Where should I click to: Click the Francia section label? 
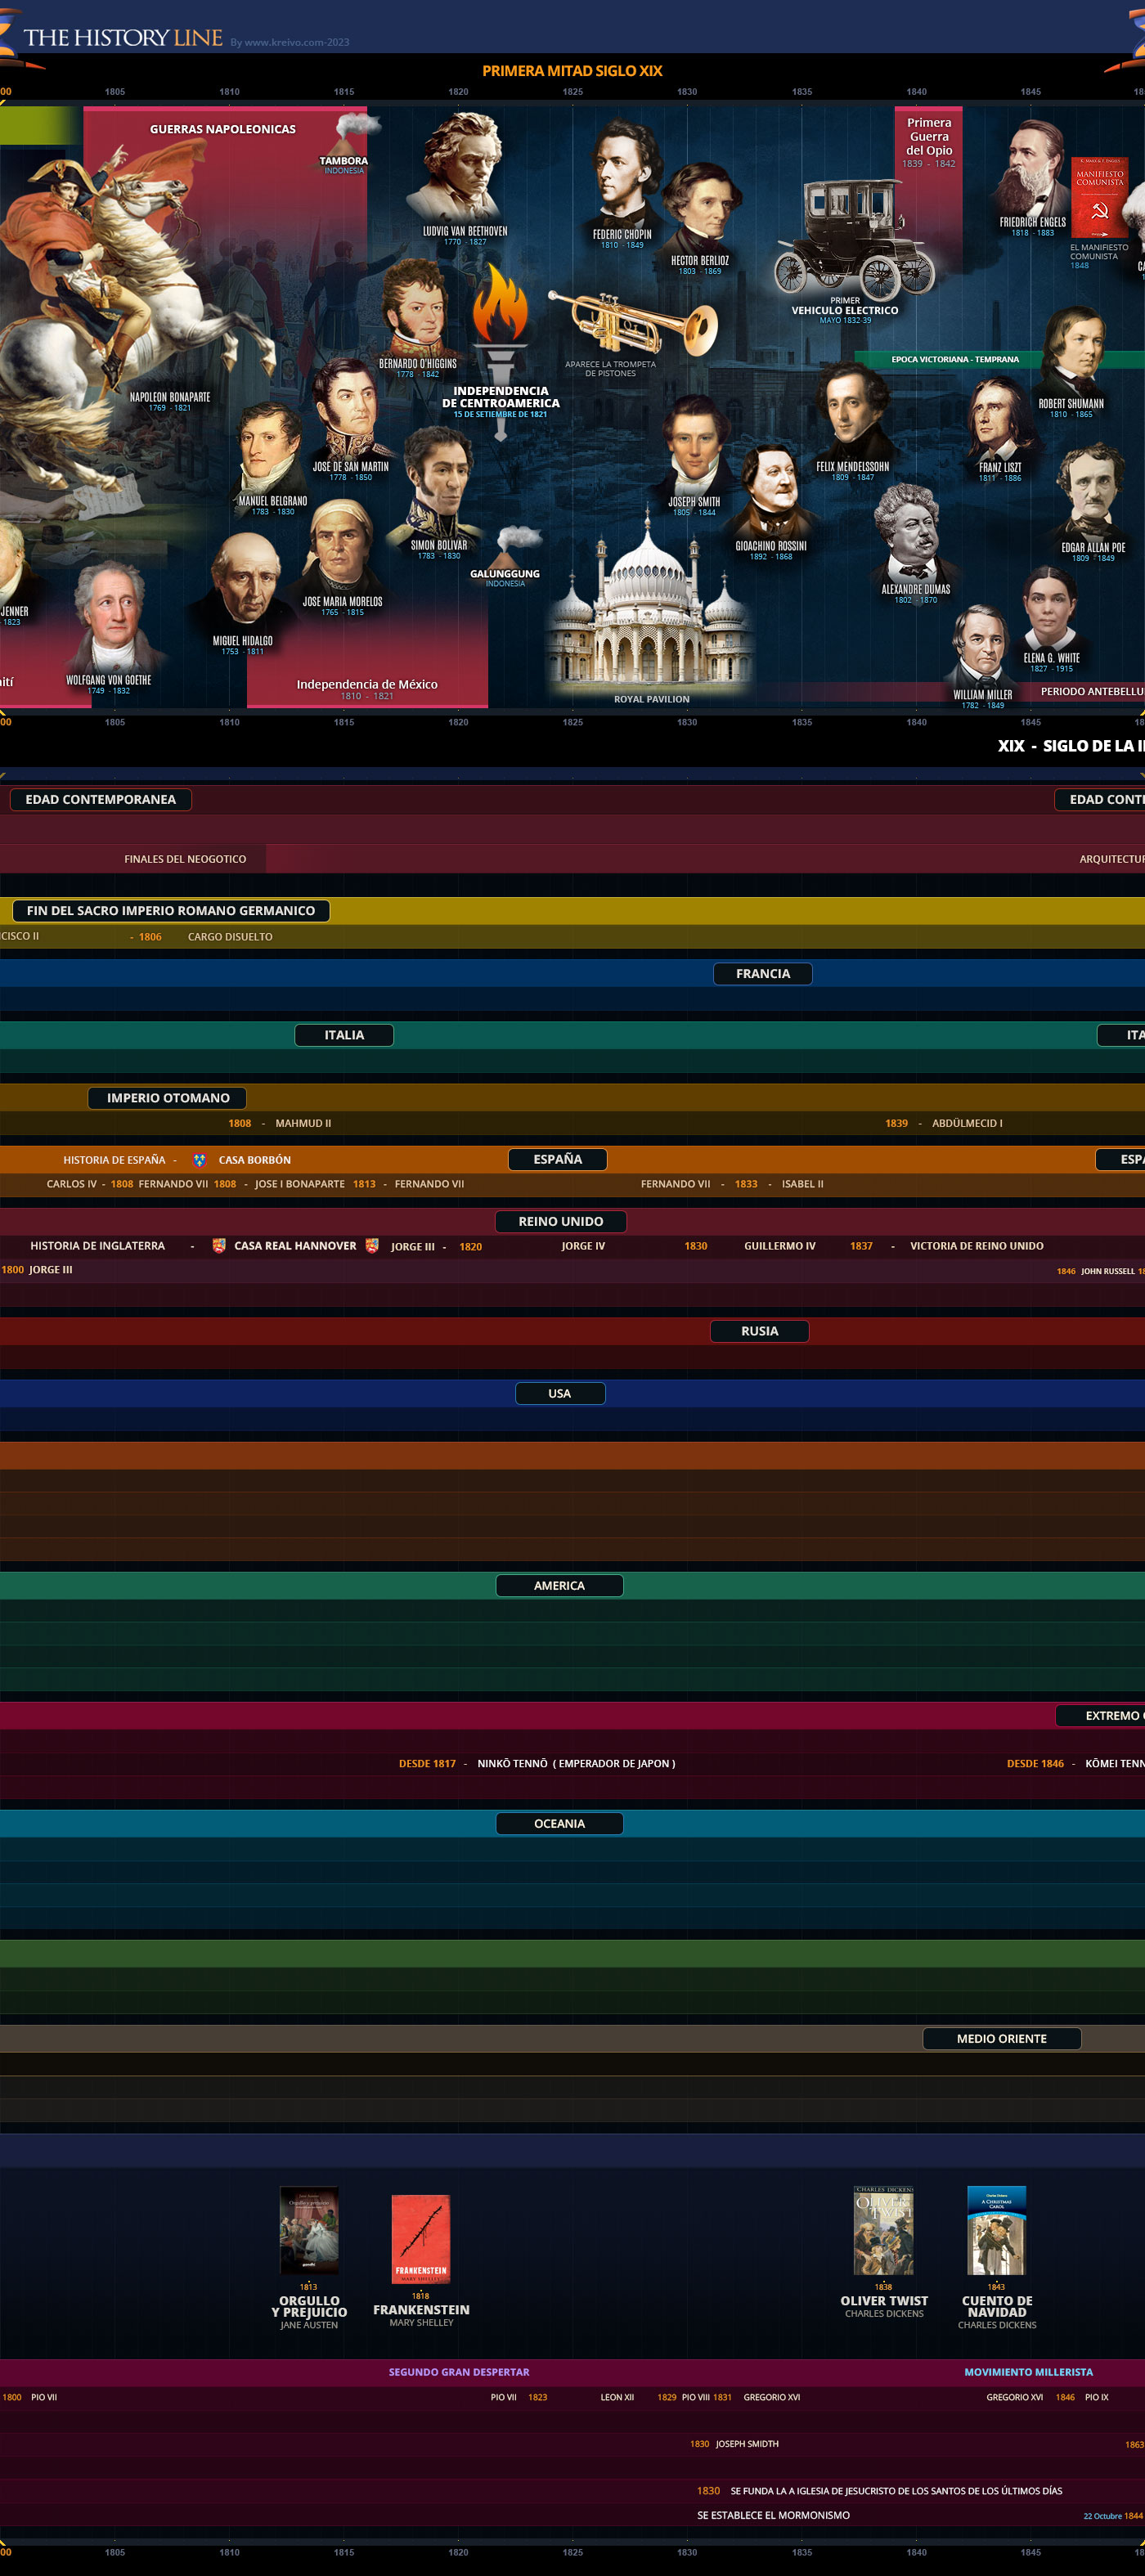(x=763, y=974)
